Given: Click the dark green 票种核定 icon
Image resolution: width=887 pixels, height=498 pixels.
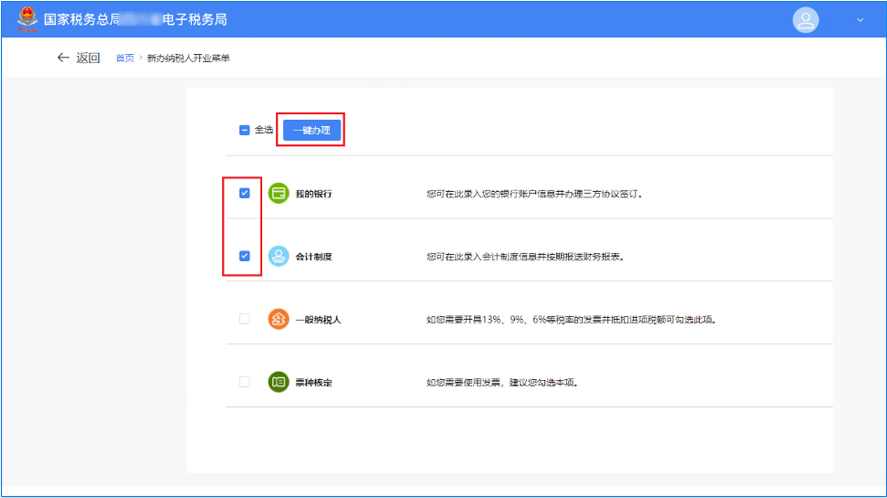Looking at the screenshot, I should pyautogui.click(x=279, y=382).
